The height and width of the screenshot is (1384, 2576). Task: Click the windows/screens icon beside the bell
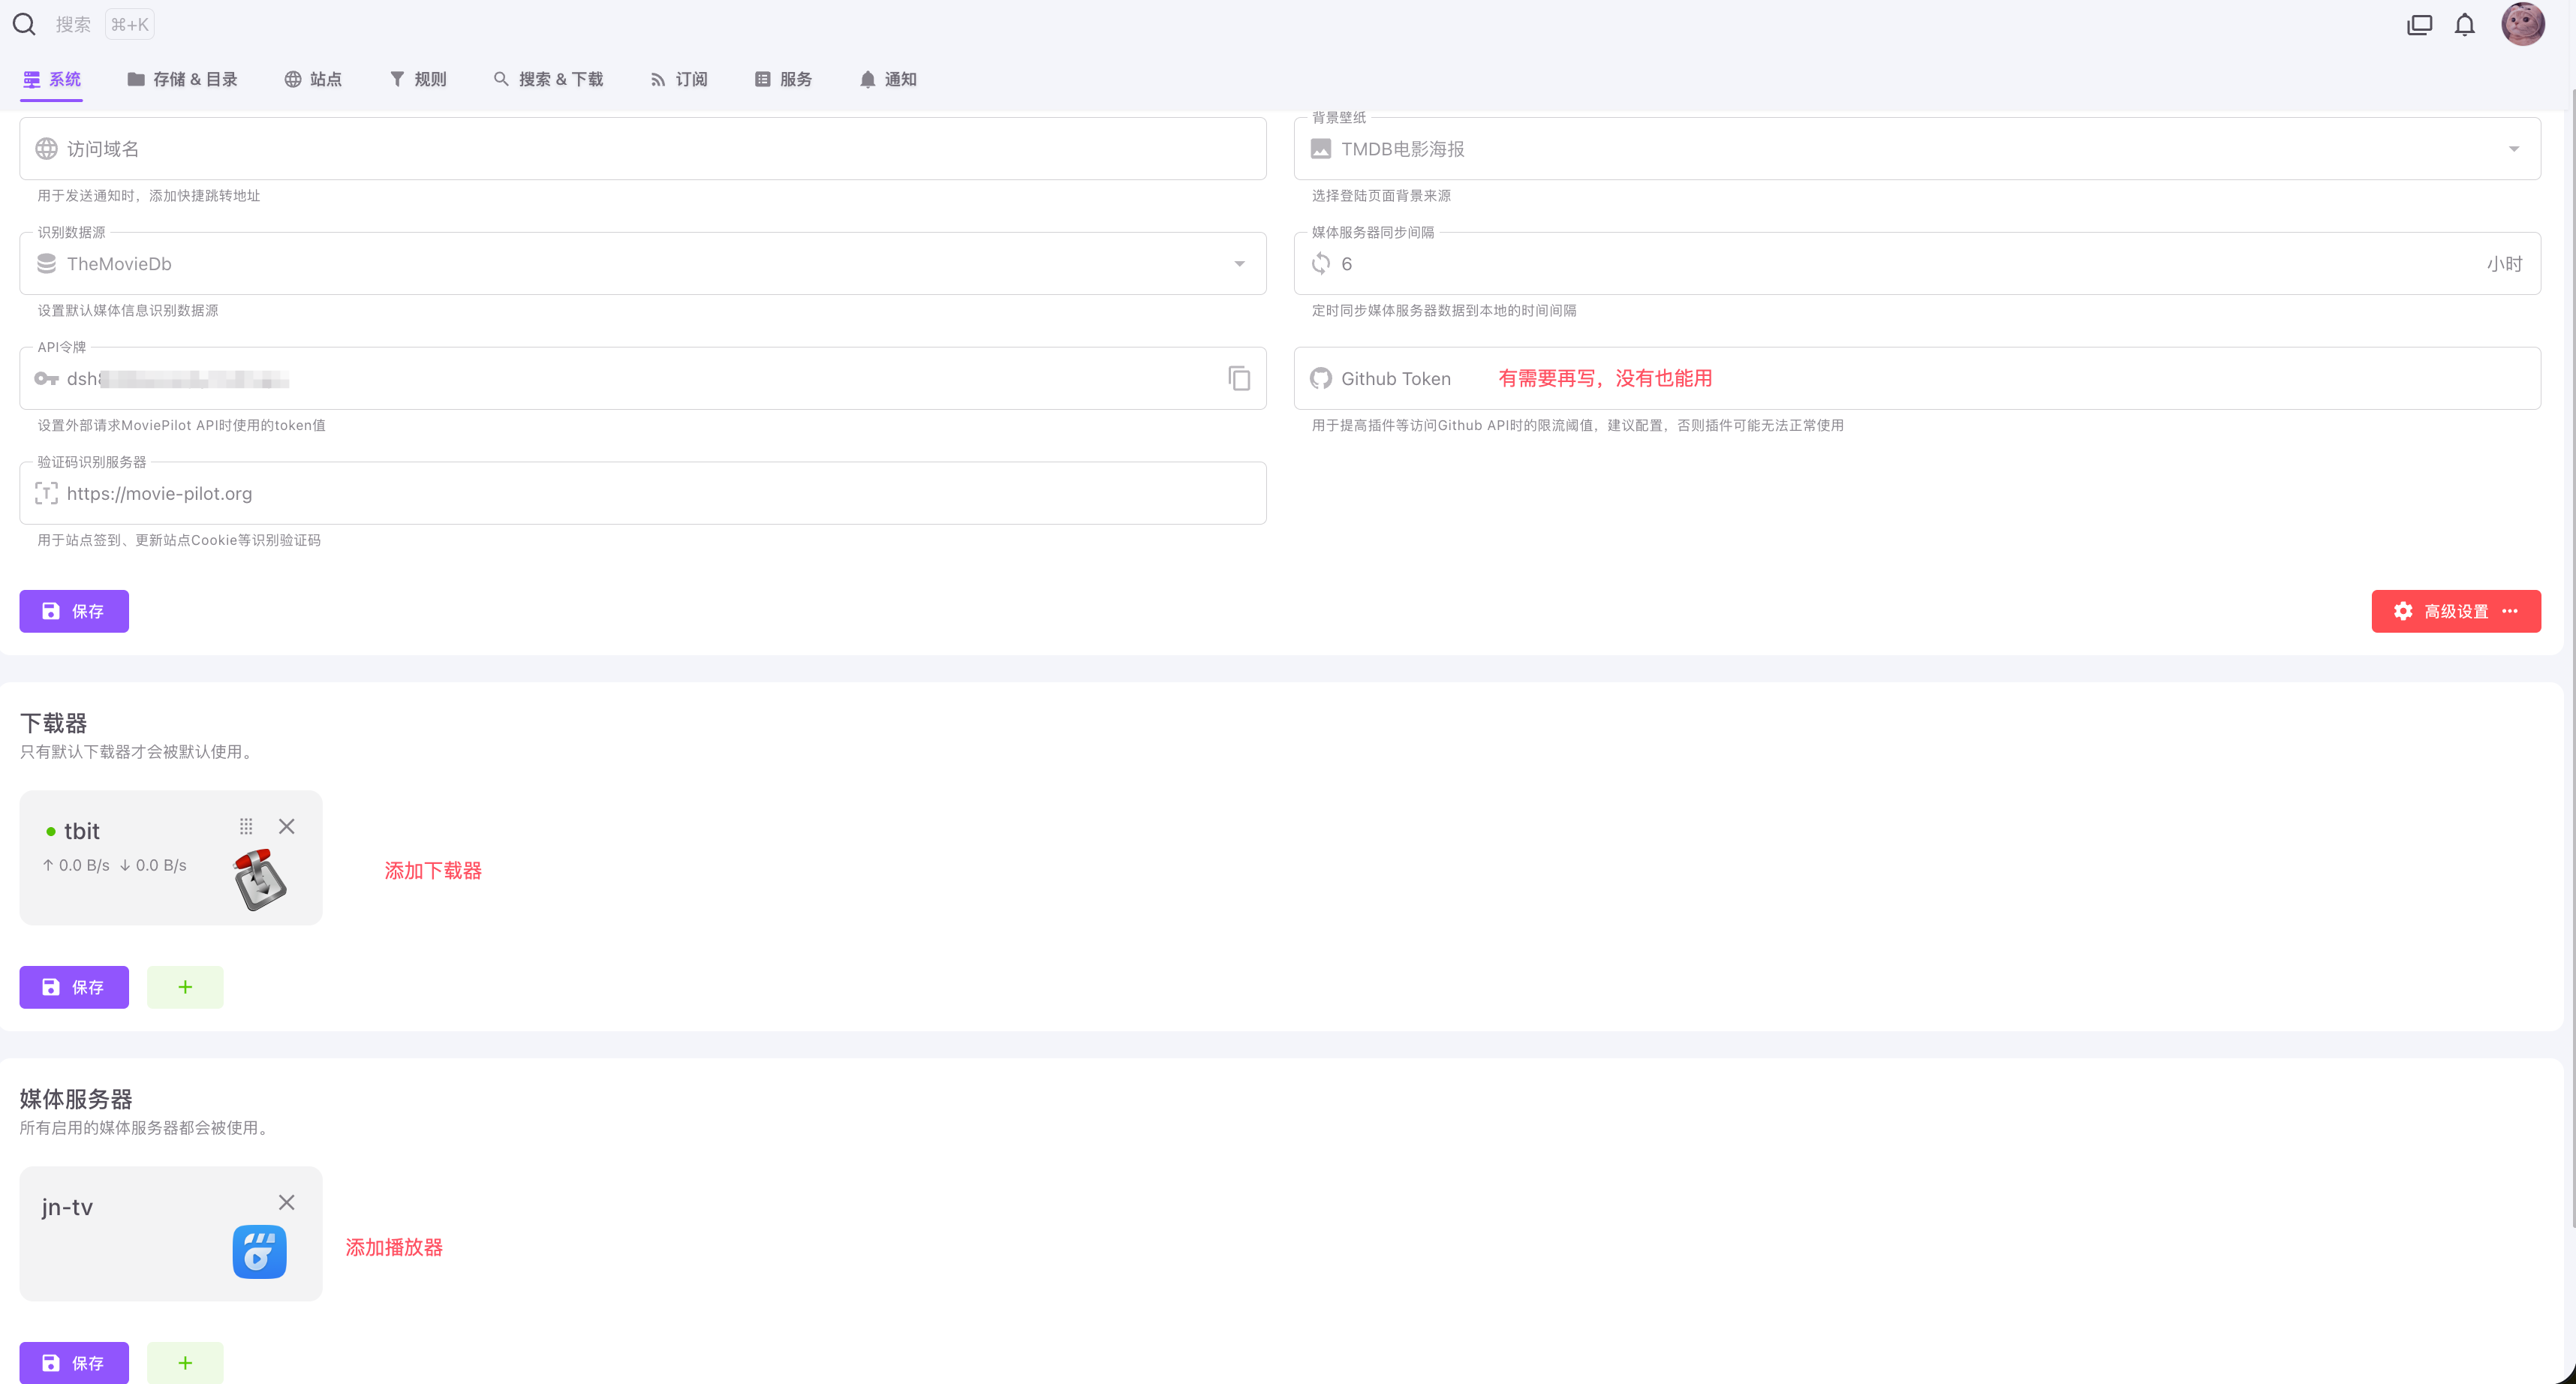tap(2419, 25)
